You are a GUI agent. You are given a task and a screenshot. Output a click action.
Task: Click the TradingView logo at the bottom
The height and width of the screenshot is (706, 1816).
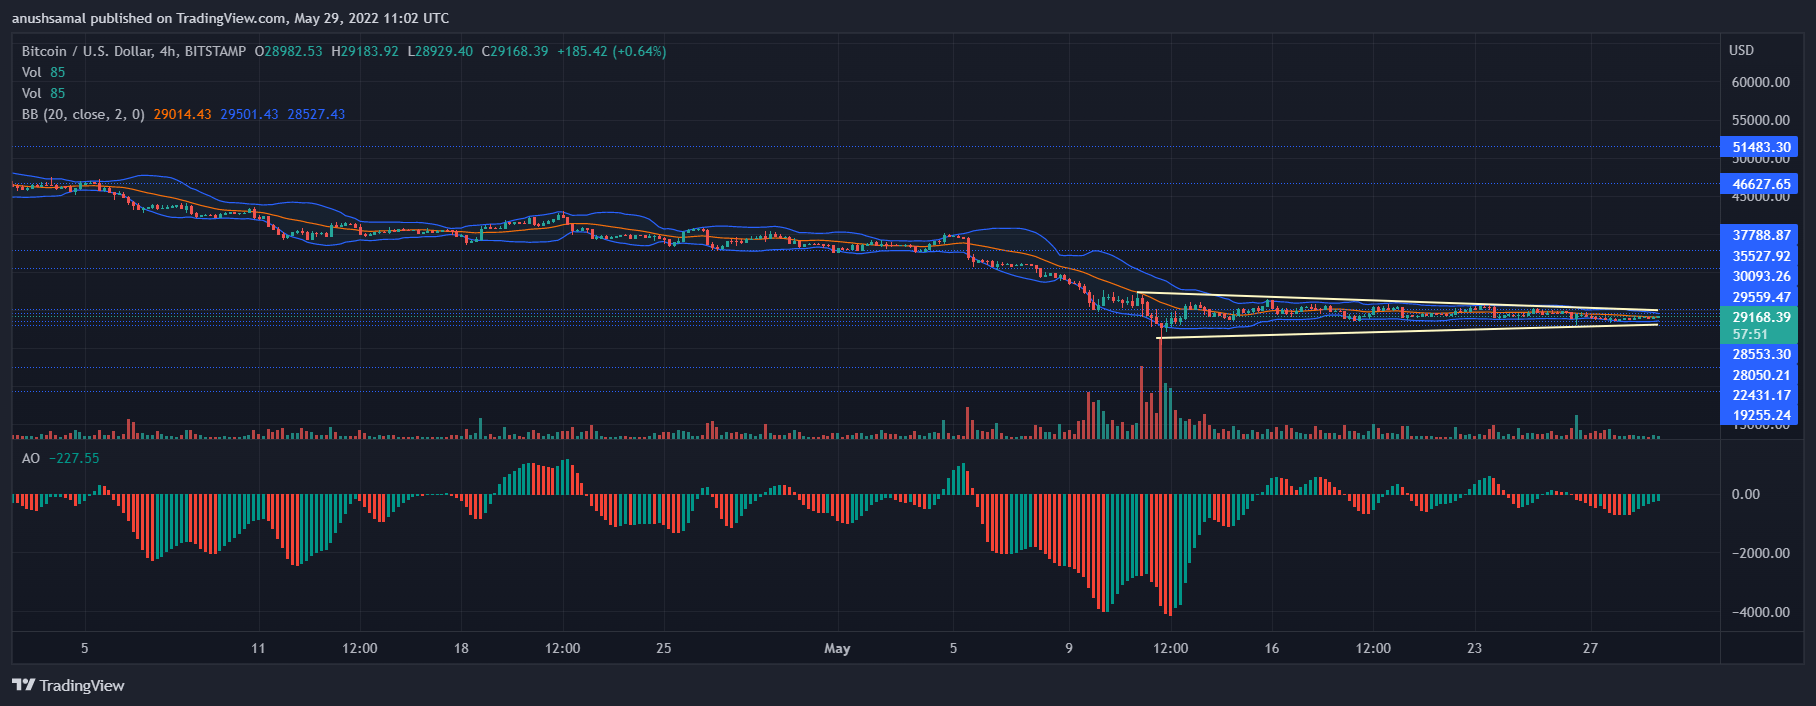(68, 685)
